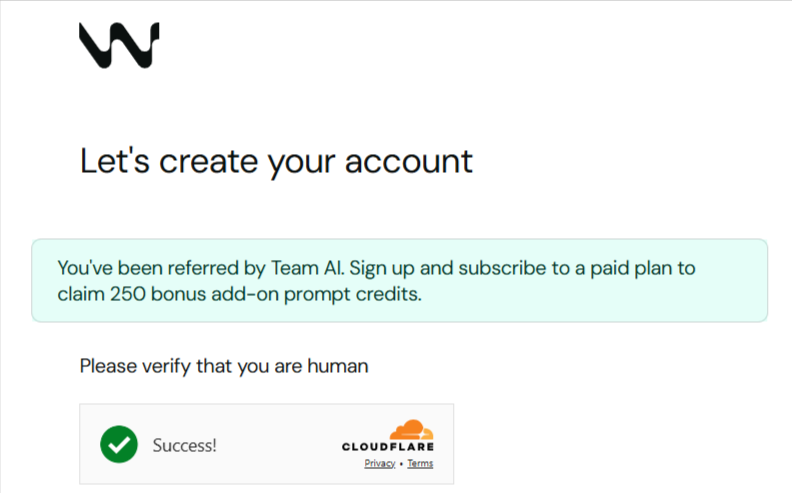
Task: Open the Cloudflare Terms link
Action: coord(420,464)
